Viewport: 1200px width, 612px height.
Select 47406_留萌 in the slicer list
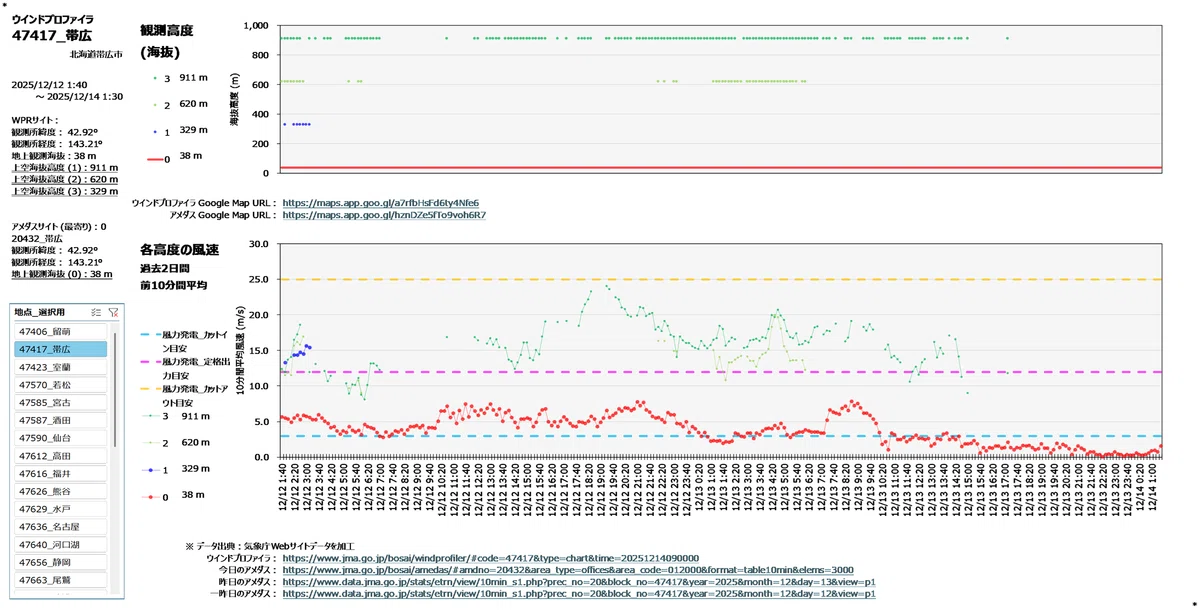60,331
